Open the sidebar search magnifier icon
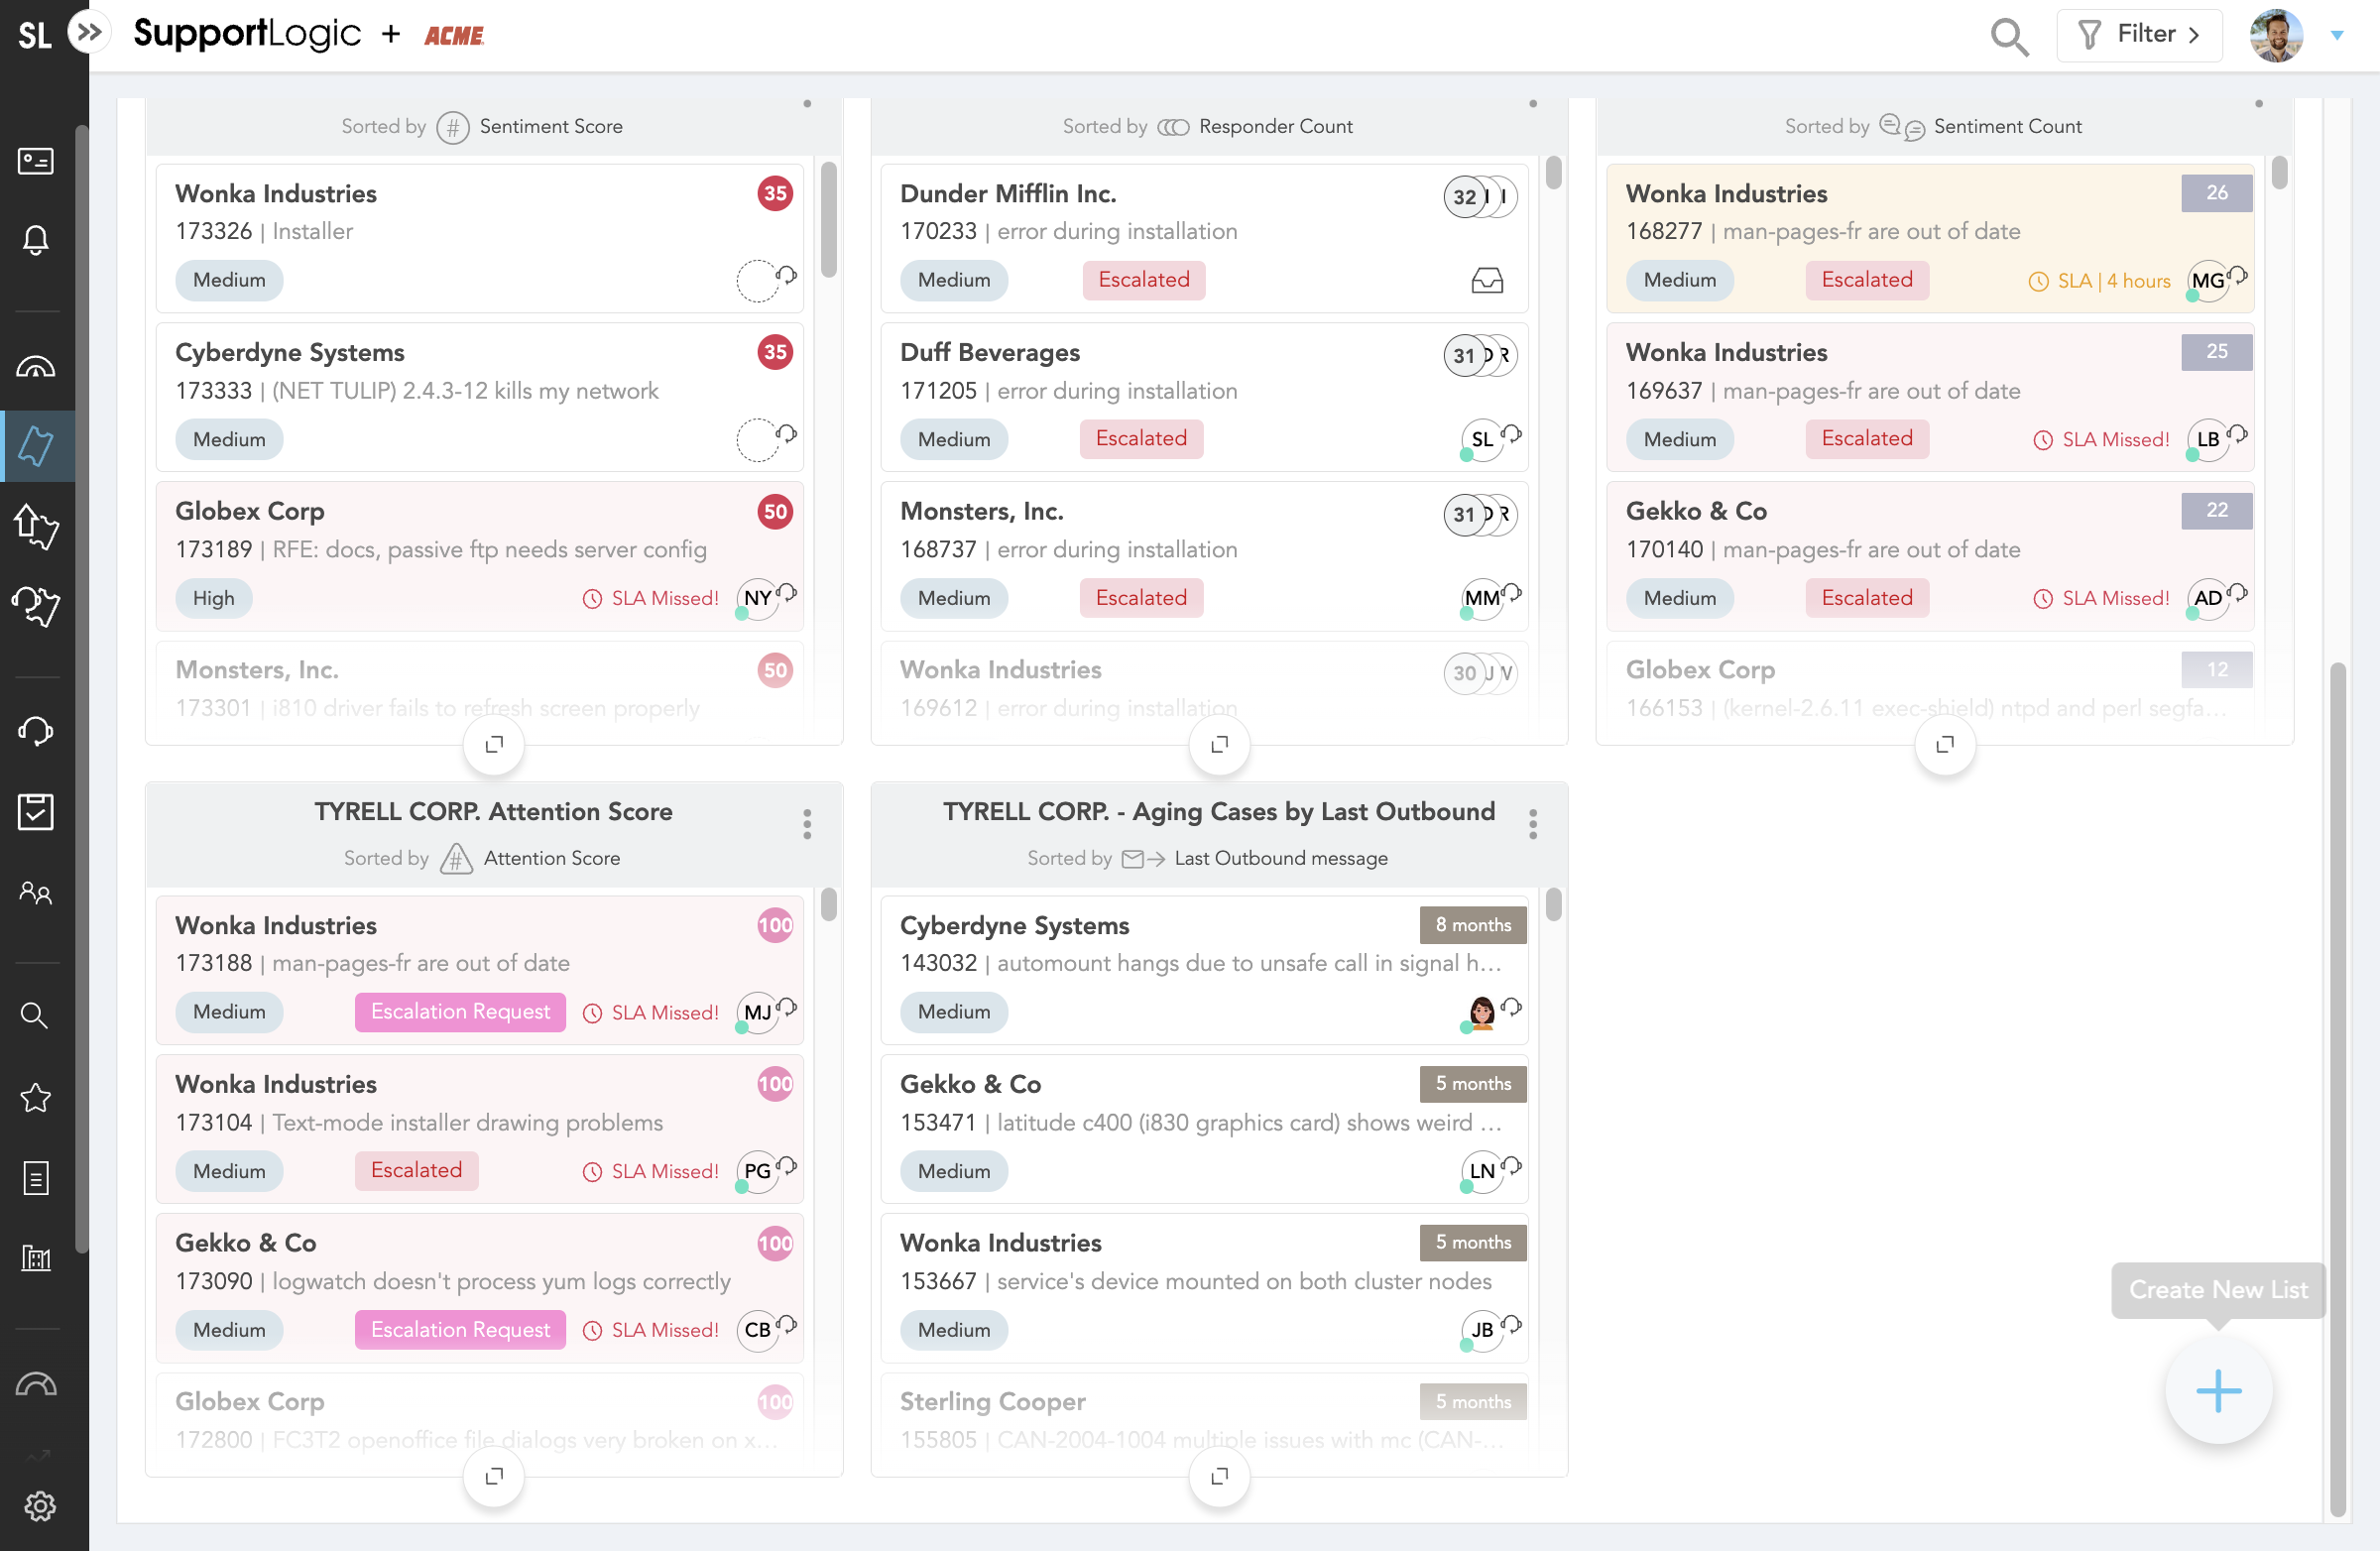The image size is (2380, 1551). [35, 1015]
